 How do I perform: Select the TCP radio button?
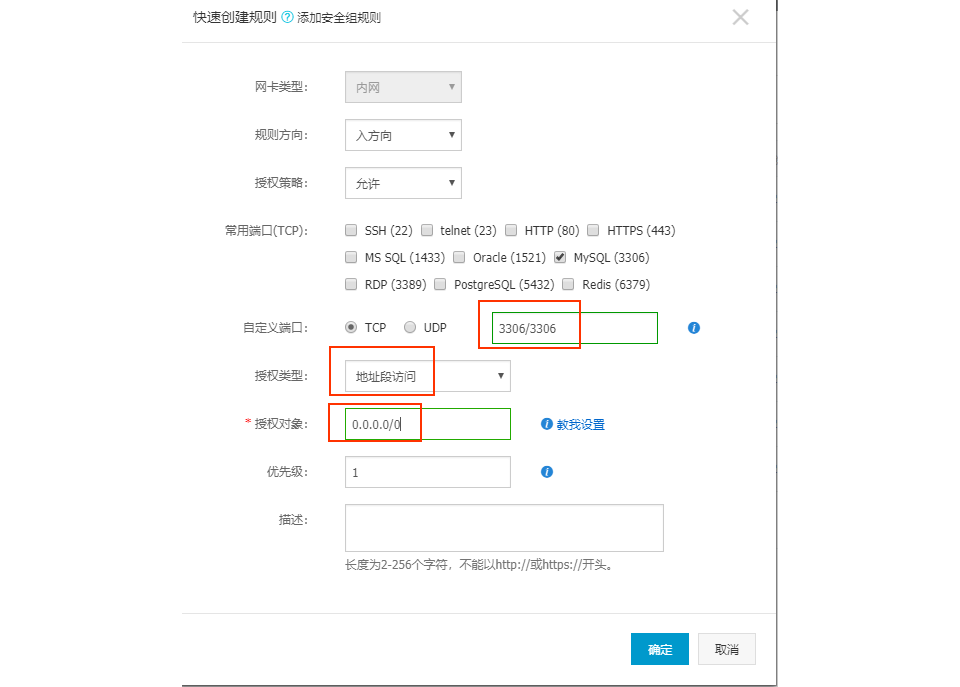(x=351, y=327)
